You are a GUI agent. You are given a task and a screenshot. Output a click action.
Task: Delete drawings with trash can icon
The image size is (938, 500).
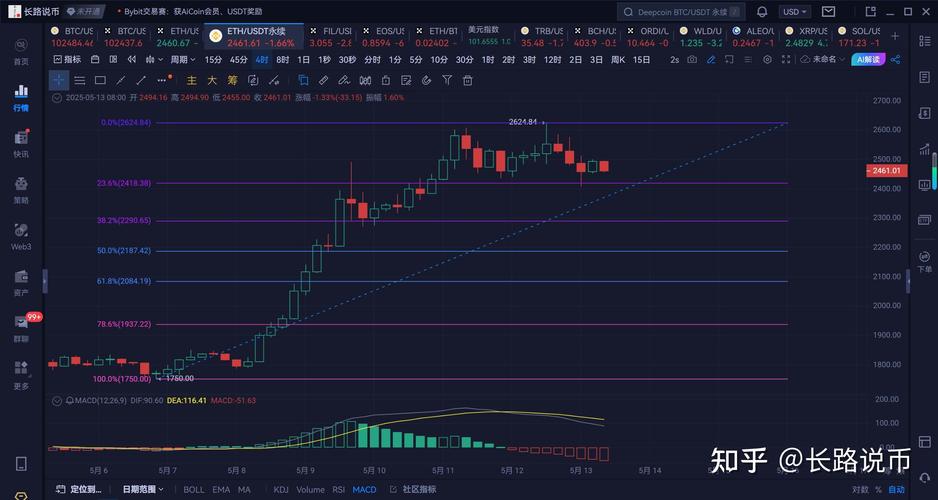point(468,80)
